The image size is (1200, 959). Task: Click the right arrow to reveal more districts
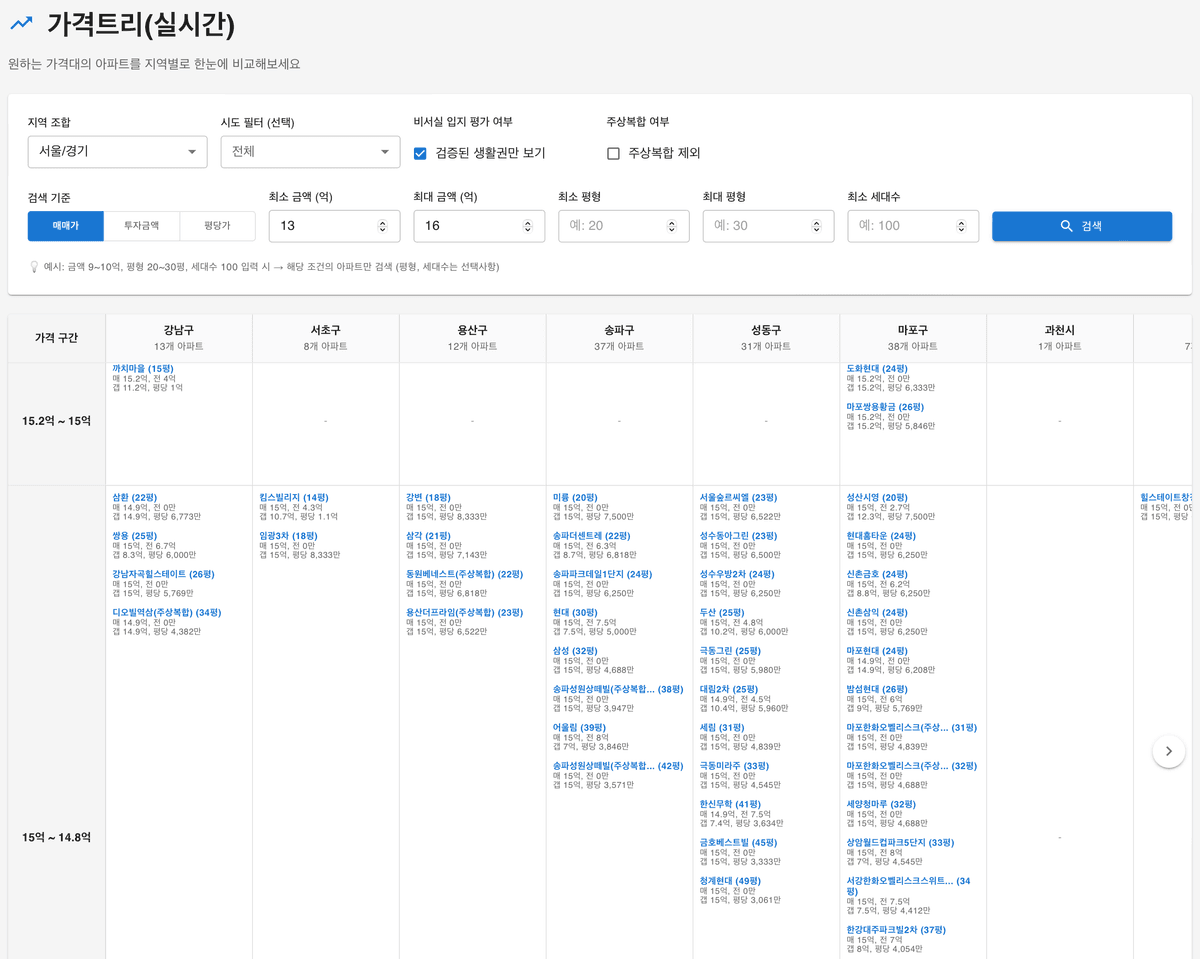tap(1168, 750)
